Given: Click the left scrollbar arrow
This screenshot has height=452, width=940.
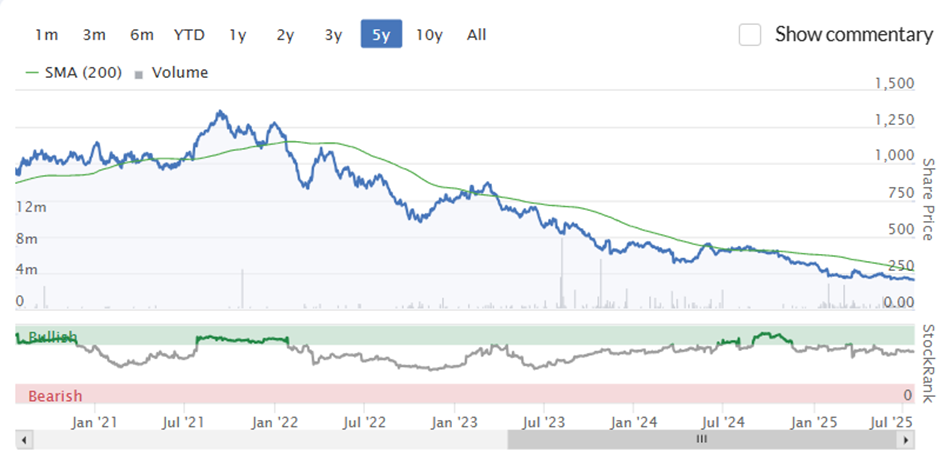Looking at the screenshot, I should coord(23,440).
